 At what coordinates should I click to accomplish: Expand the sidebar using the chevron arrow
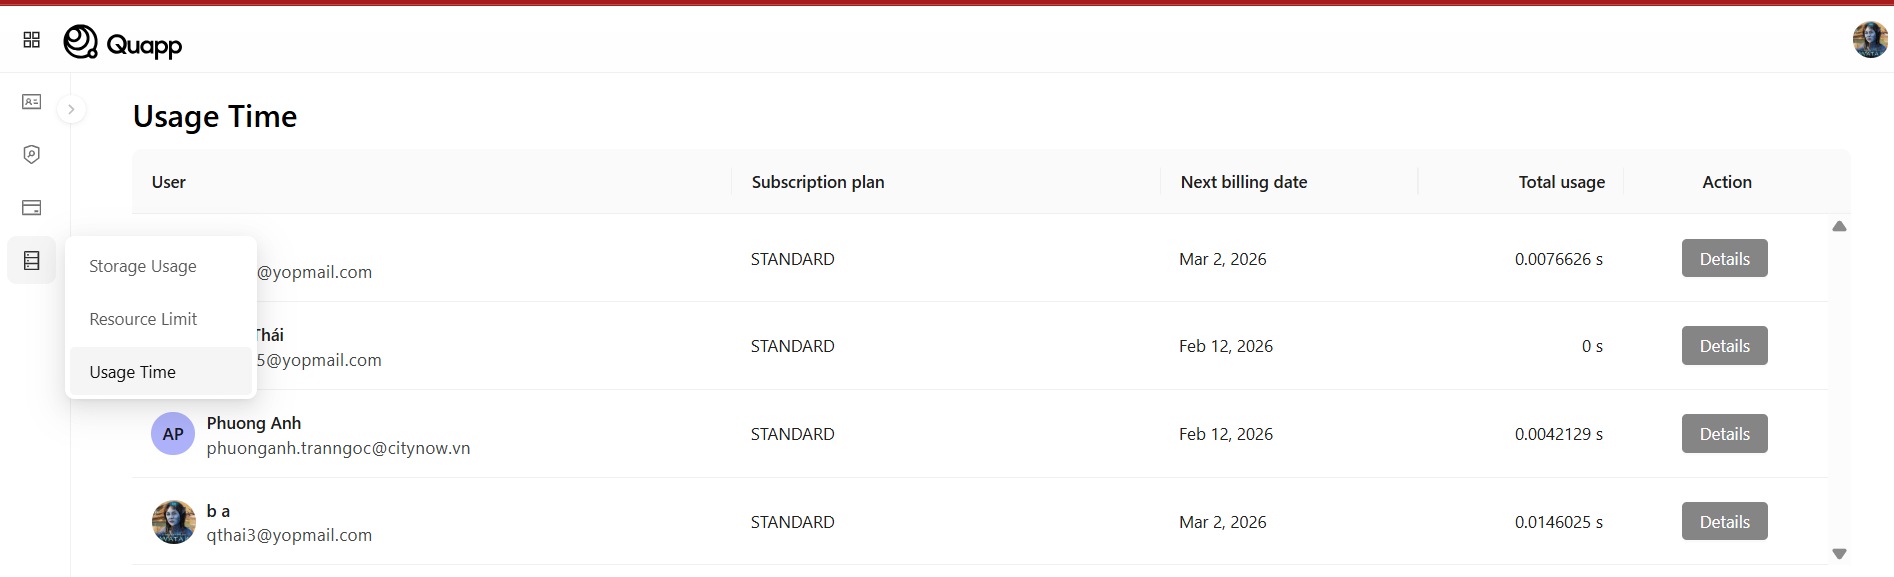tap(71, 109)
